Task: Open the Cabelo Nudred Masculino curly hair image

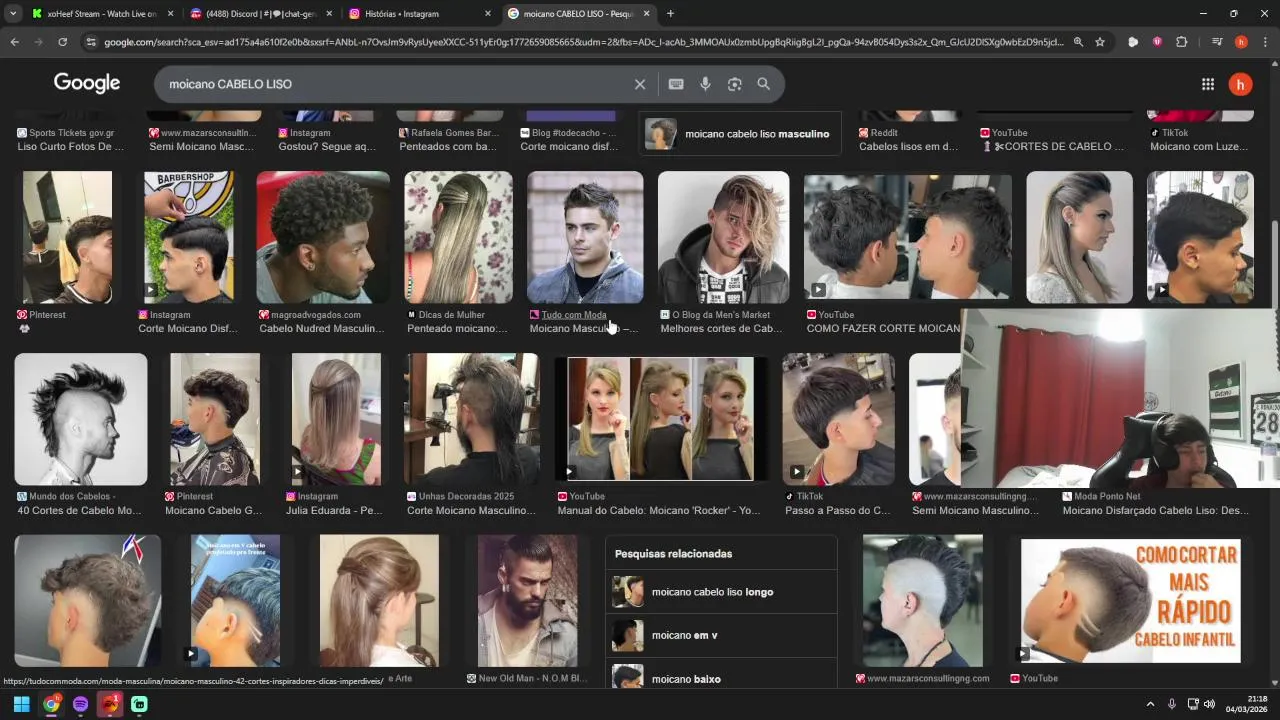Action: [x=323, y=237]
